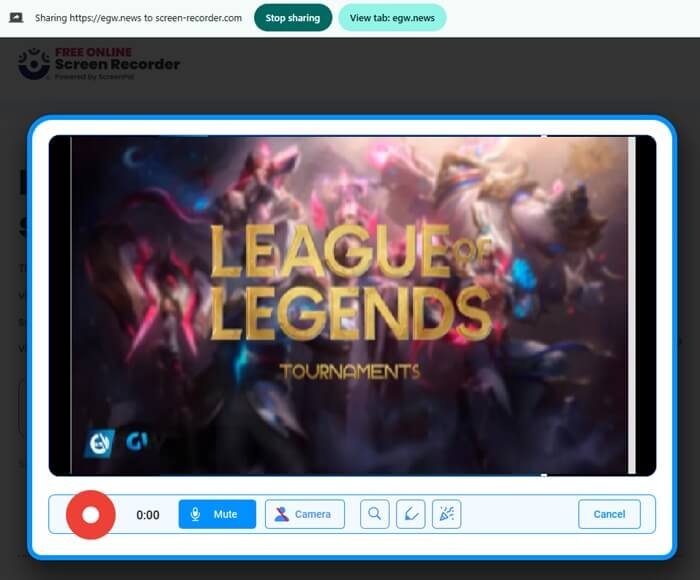Open the confetti effects tool
The height and width of the screenshot is (580, 700).
[446, 514]
